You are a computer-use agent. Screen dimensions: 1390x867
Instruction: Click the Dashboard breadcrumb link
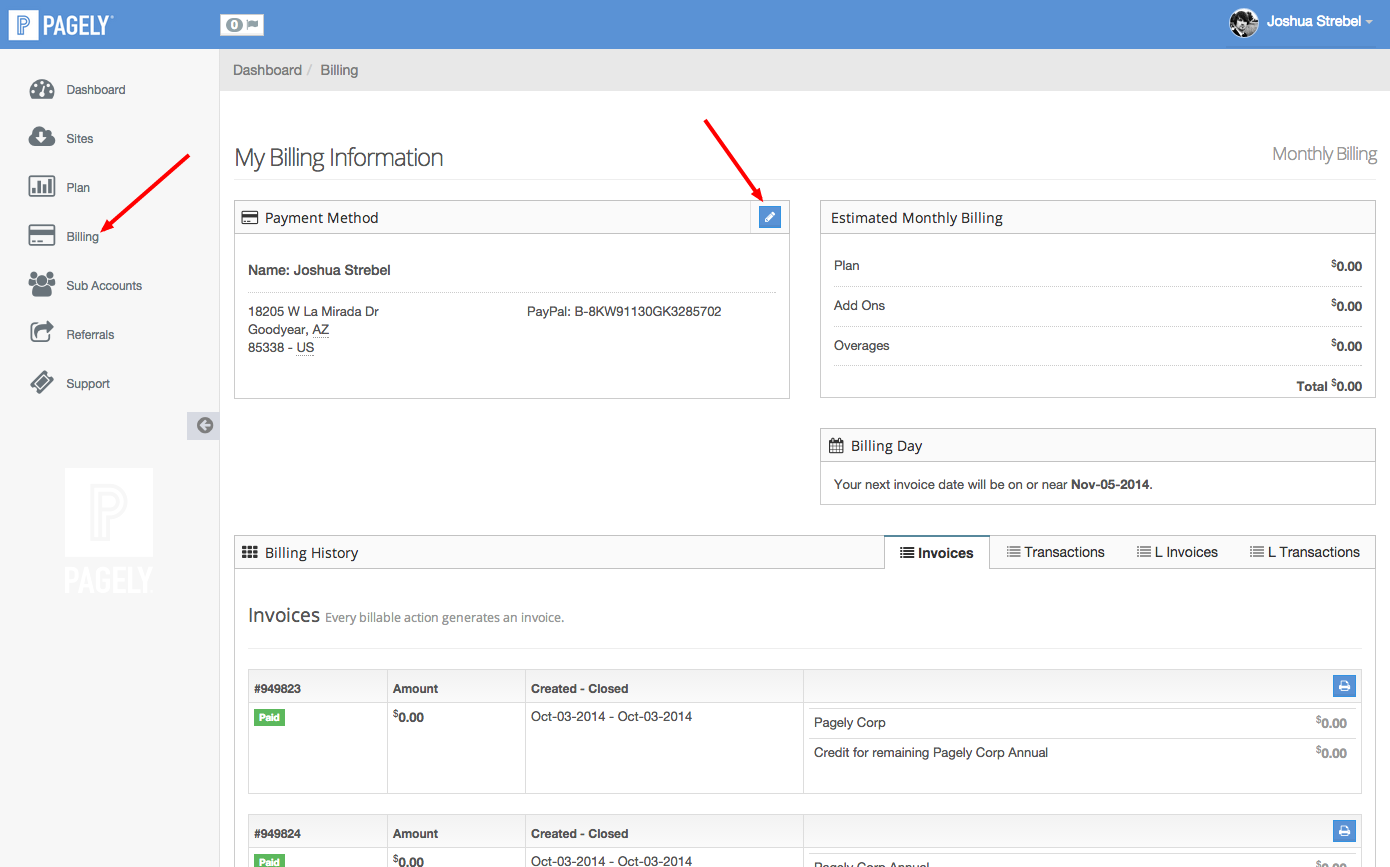coord(267,70)
